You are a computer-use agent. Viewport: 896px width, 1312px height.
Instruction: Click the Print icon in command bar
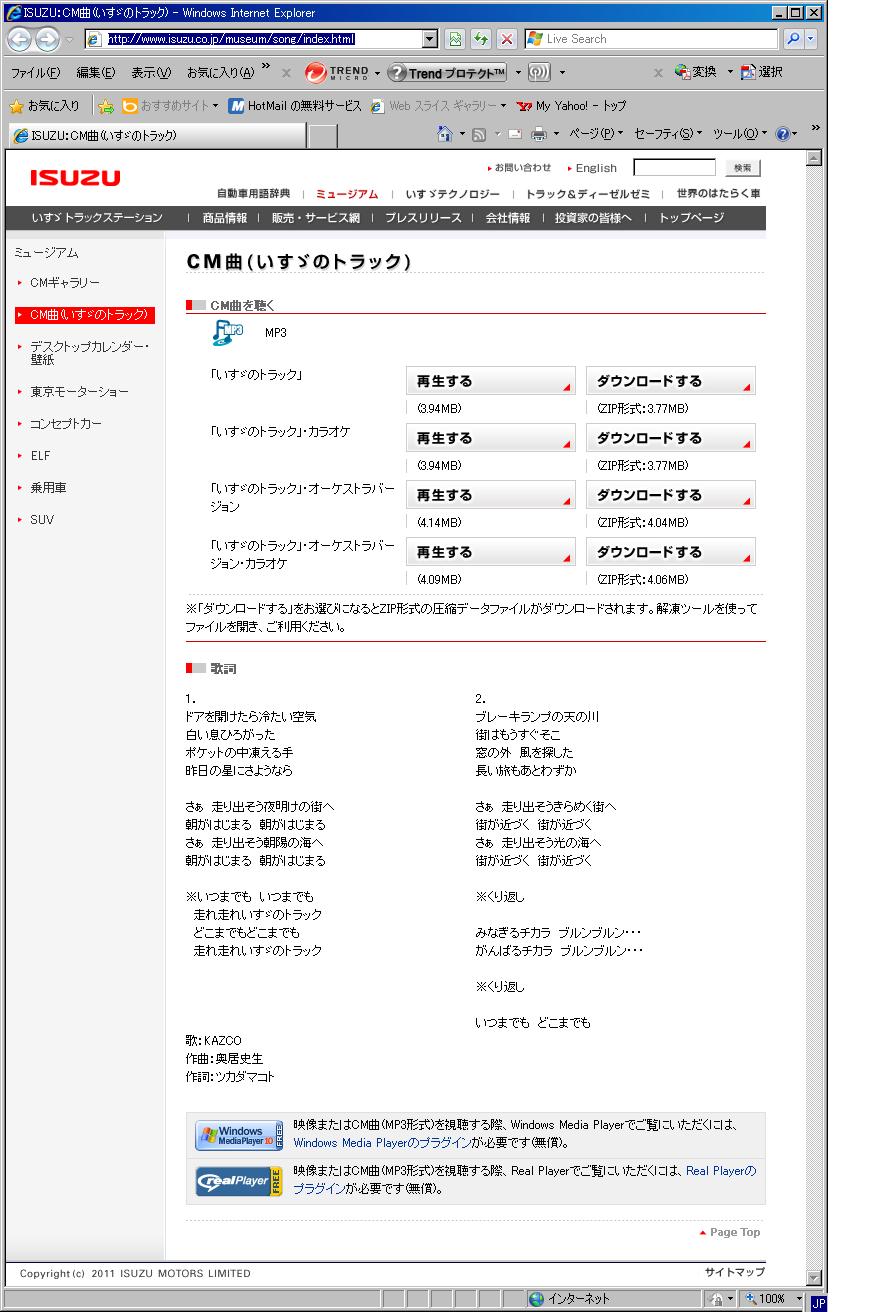click(x=538, y=134)
